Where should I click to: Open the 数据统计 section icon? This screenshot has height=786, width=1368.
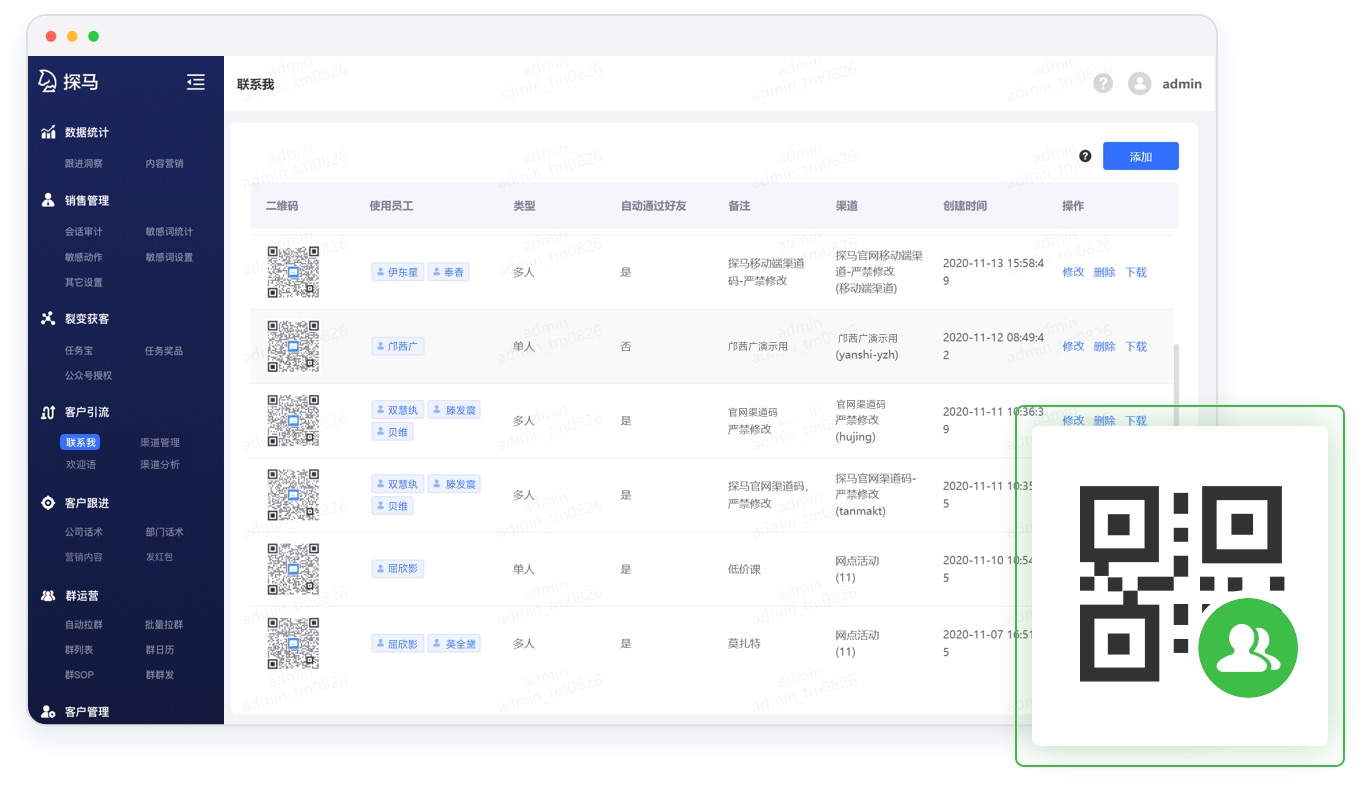coord(48,132)
